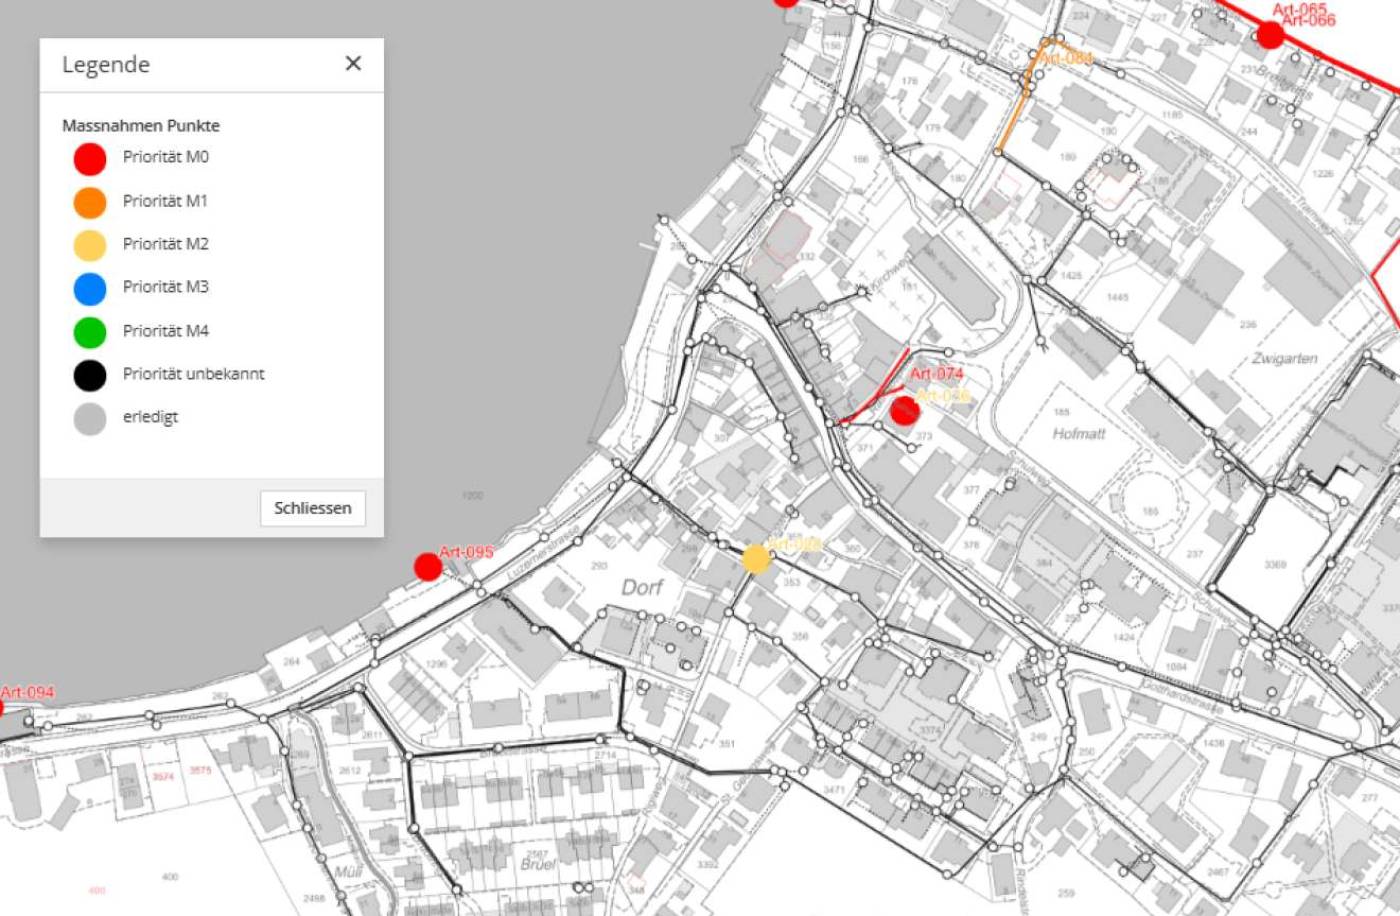Select the green Priorität M4 legend circle
The image size is (1400, 916).
pos(90,332)
